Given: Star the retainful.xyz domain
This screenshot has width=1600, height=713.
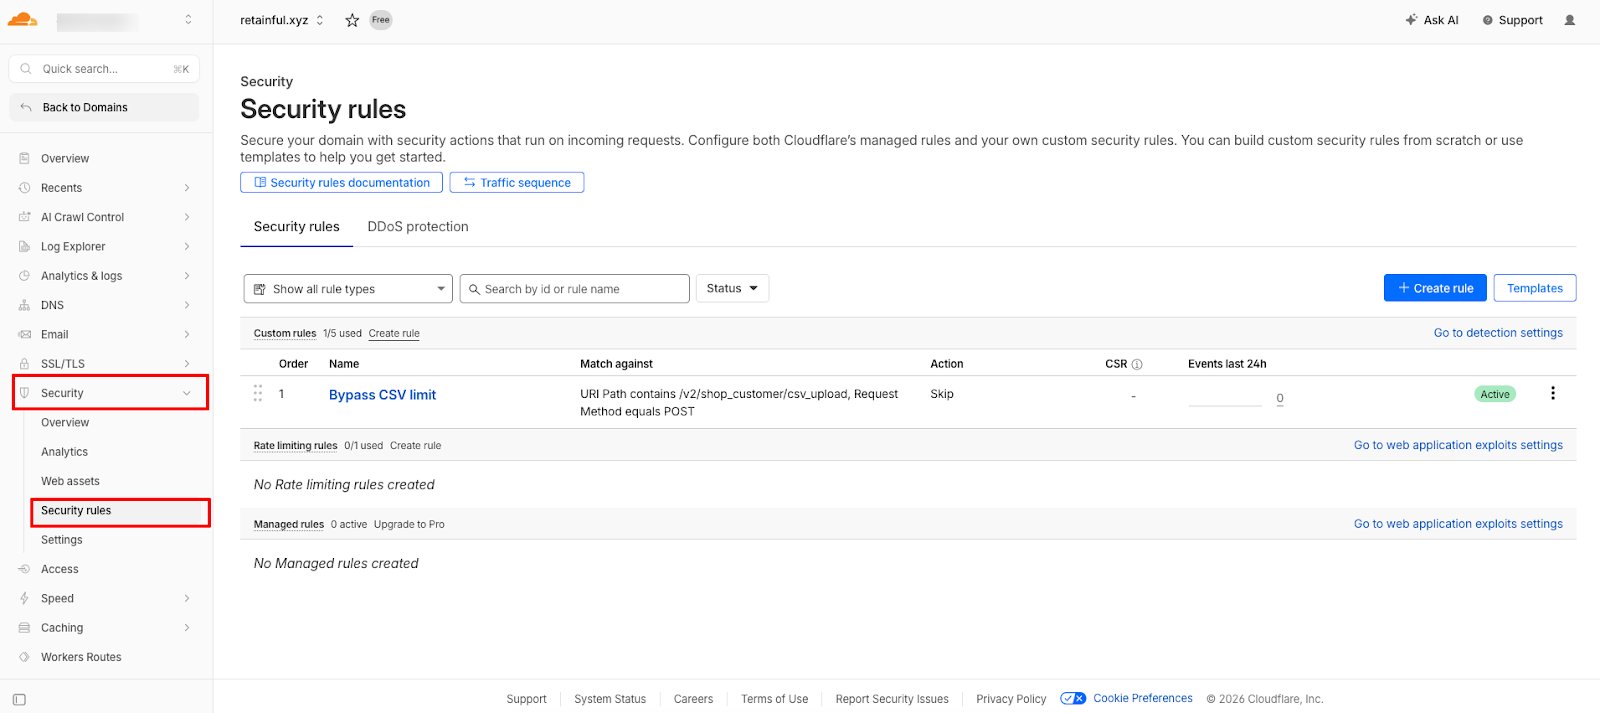Looking at the screenshot, I should pyautogui.click(x=352, y=20).
